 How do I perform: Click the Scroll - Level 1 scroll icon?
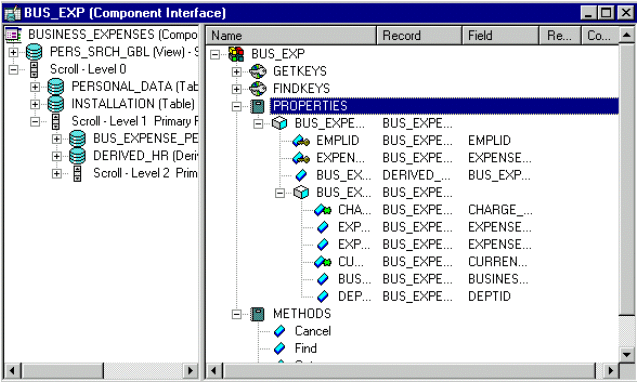[x=56, y=121]
